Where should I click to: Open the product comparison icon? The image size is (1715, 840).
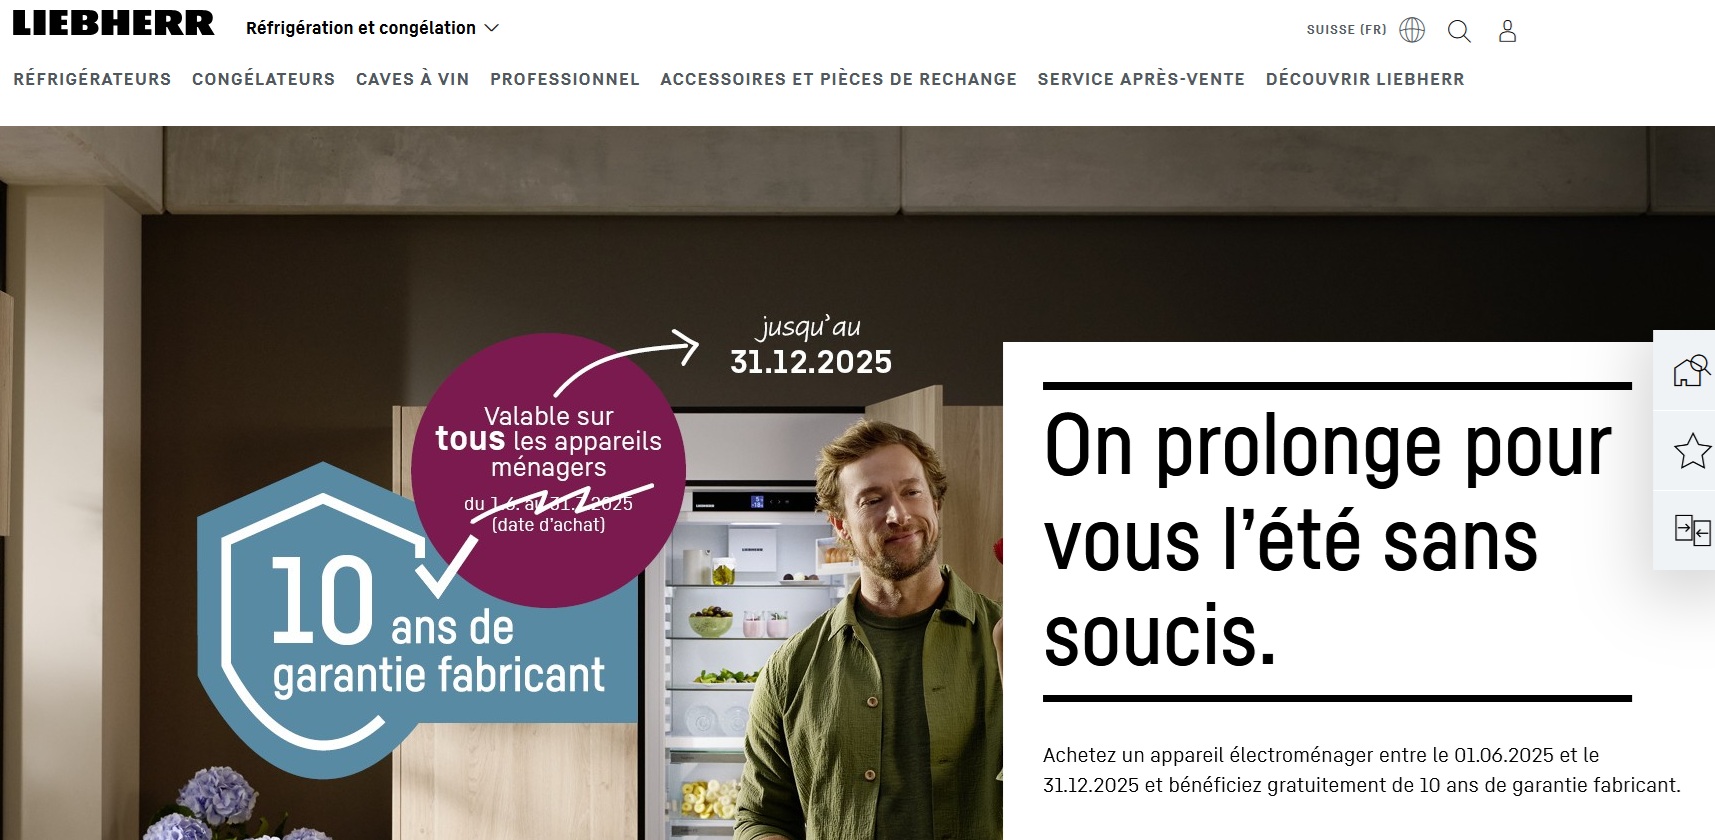pyautogui.click(x=1692, y=529)
